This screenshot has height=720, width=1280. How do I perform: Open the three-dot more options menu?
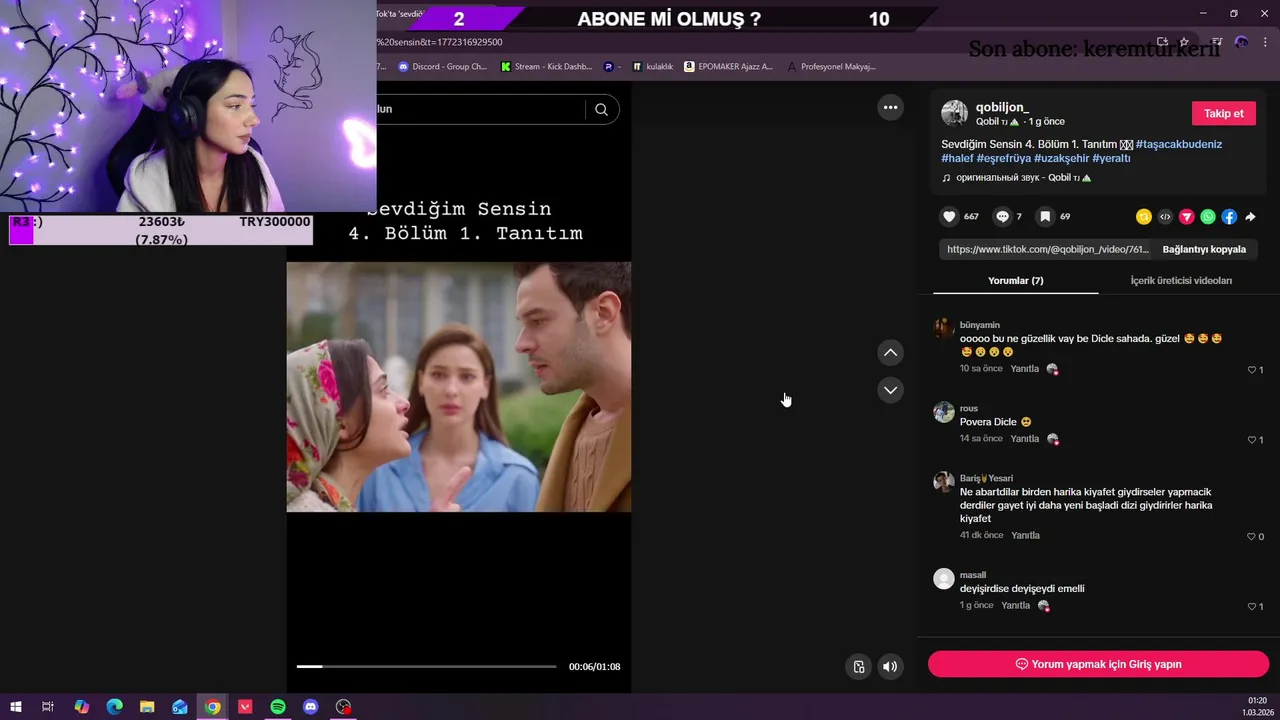pos(890,107)
